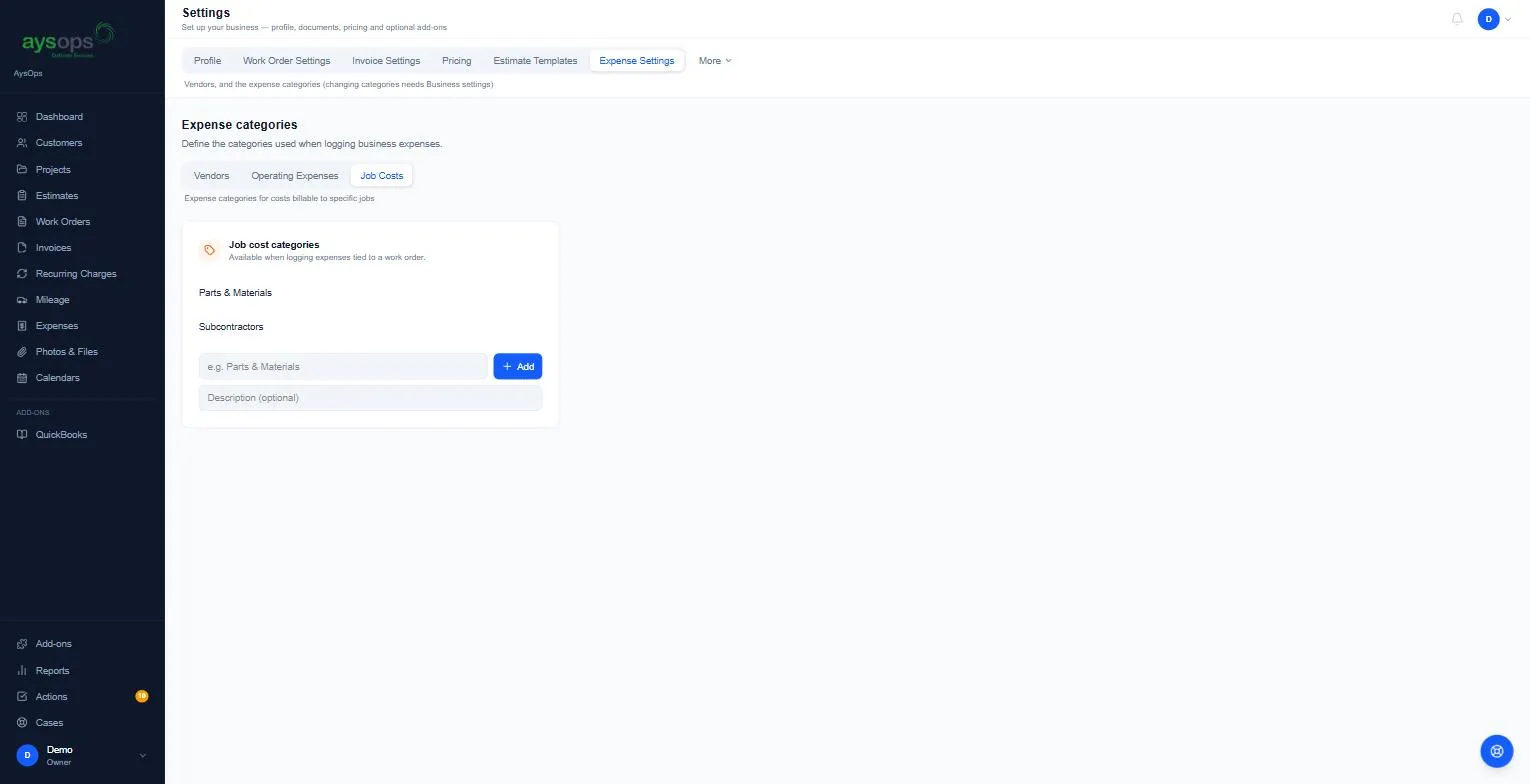Viewport: 1530px width, 784px height.
Task: Click the QuickBooks book icon
Action: click(x=22, y=435)
